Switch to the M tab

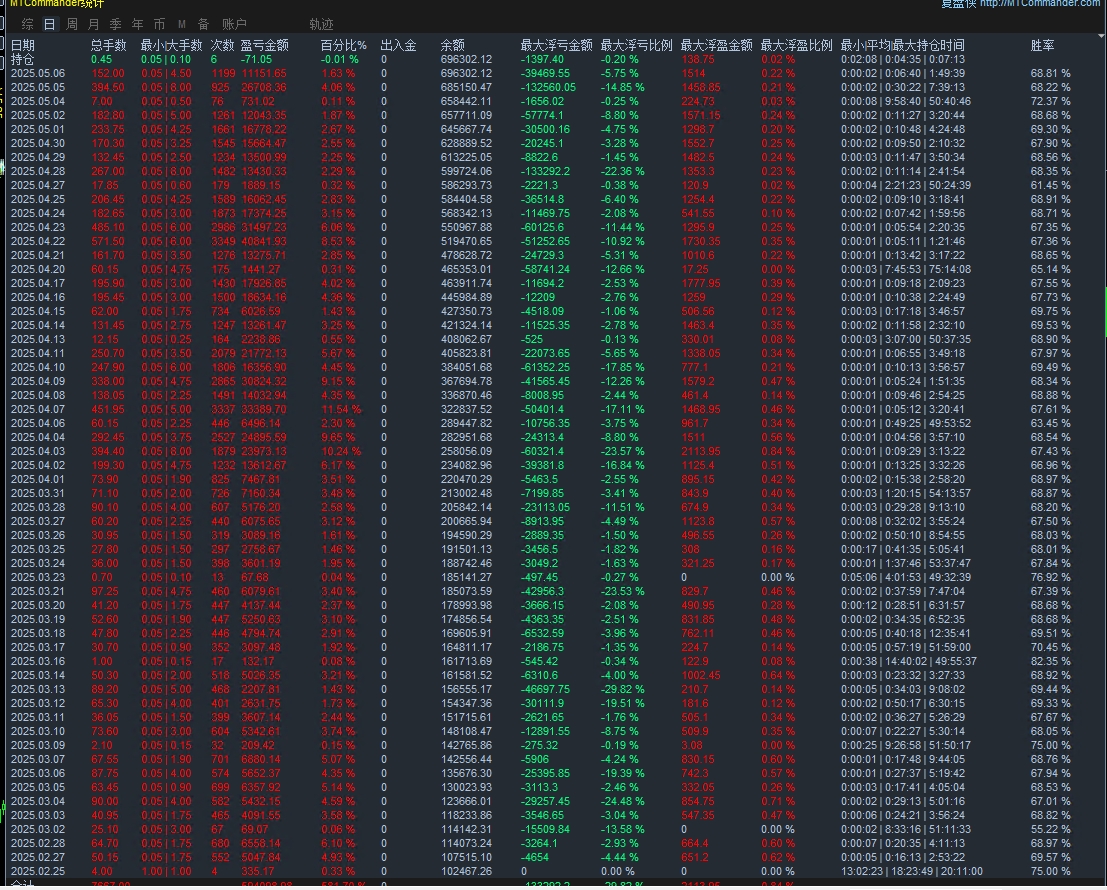(181, 25)
